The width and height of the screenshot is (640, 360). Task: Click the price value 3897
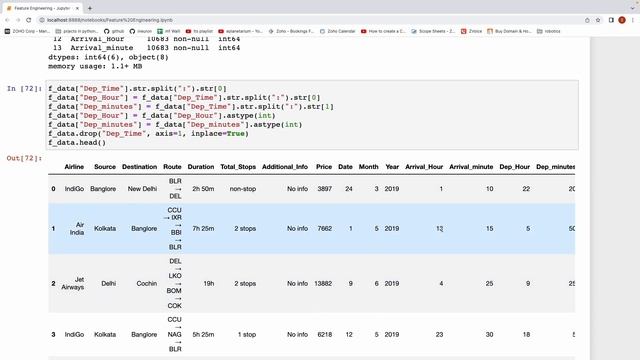pos(324,189)
